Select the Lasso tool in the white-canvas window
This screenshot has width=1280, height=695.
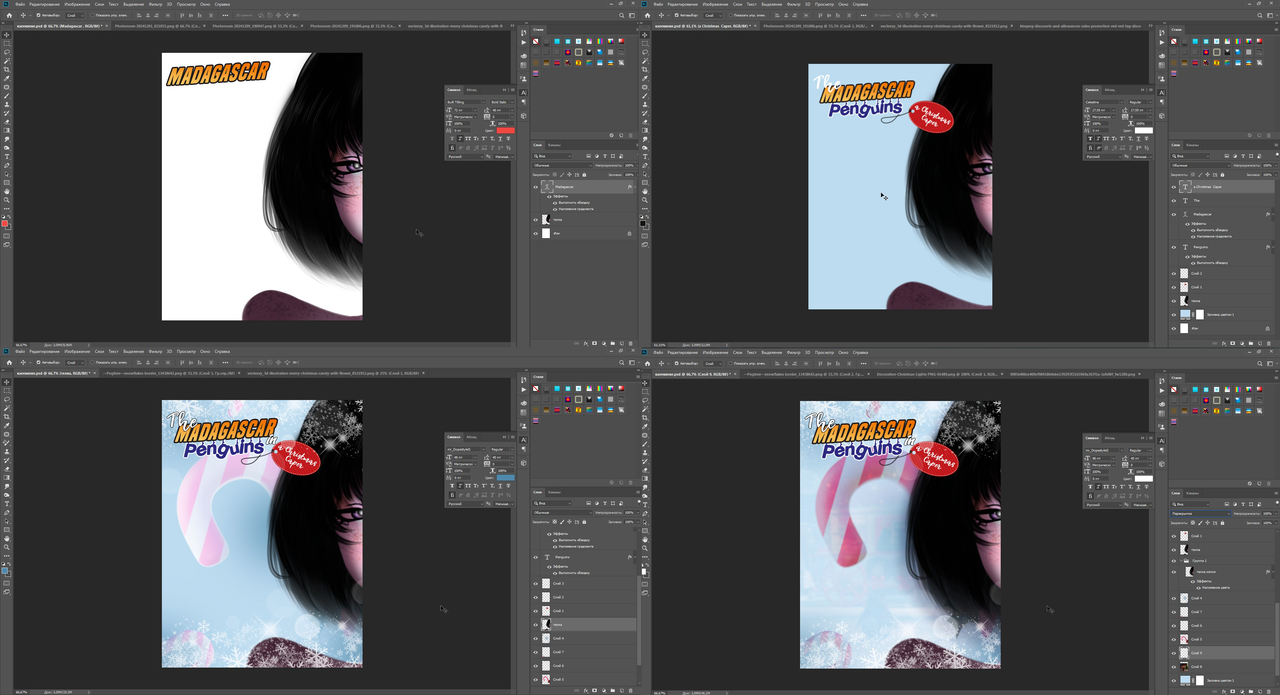point(7,52)
